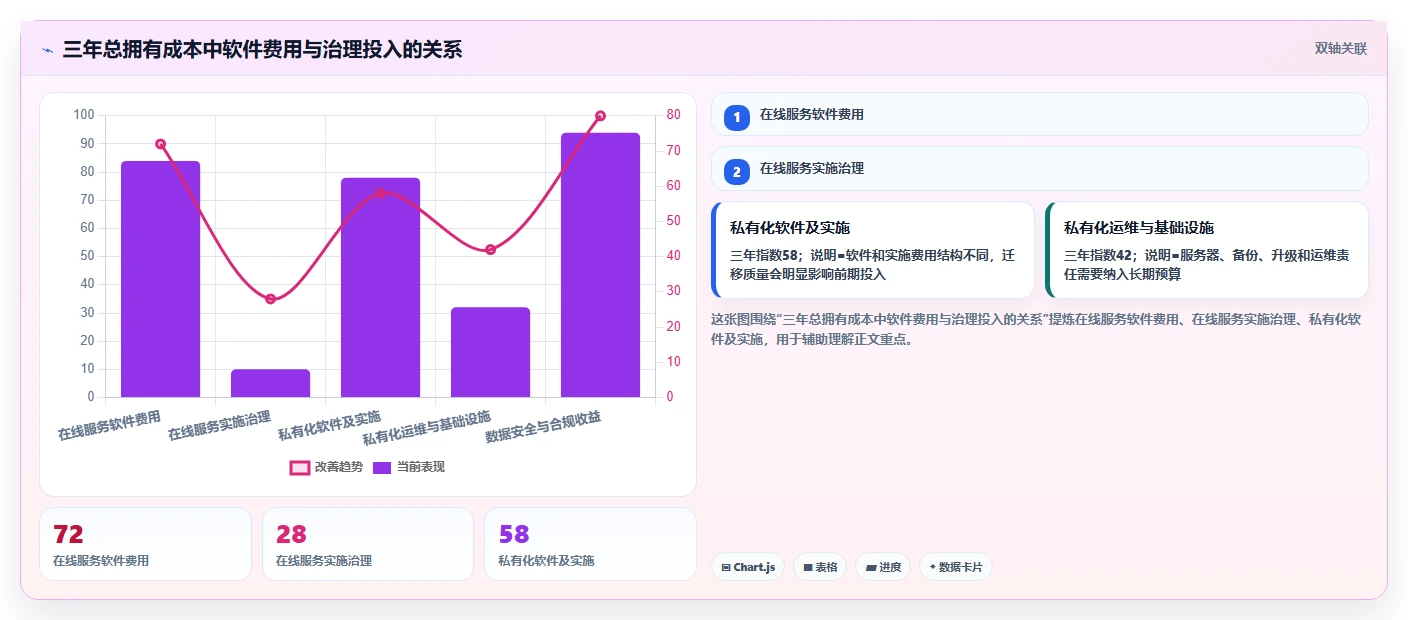Click the short 在线服务实施治理 bar
The image size is (1408, 620).
(x=270, y=383)
